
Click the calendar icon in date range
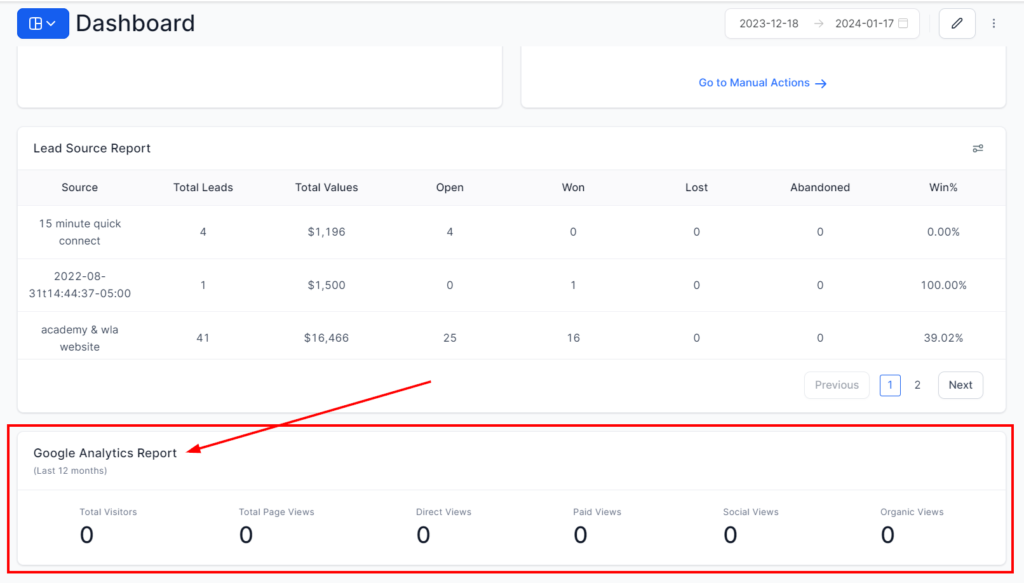[x=903, y=23]
